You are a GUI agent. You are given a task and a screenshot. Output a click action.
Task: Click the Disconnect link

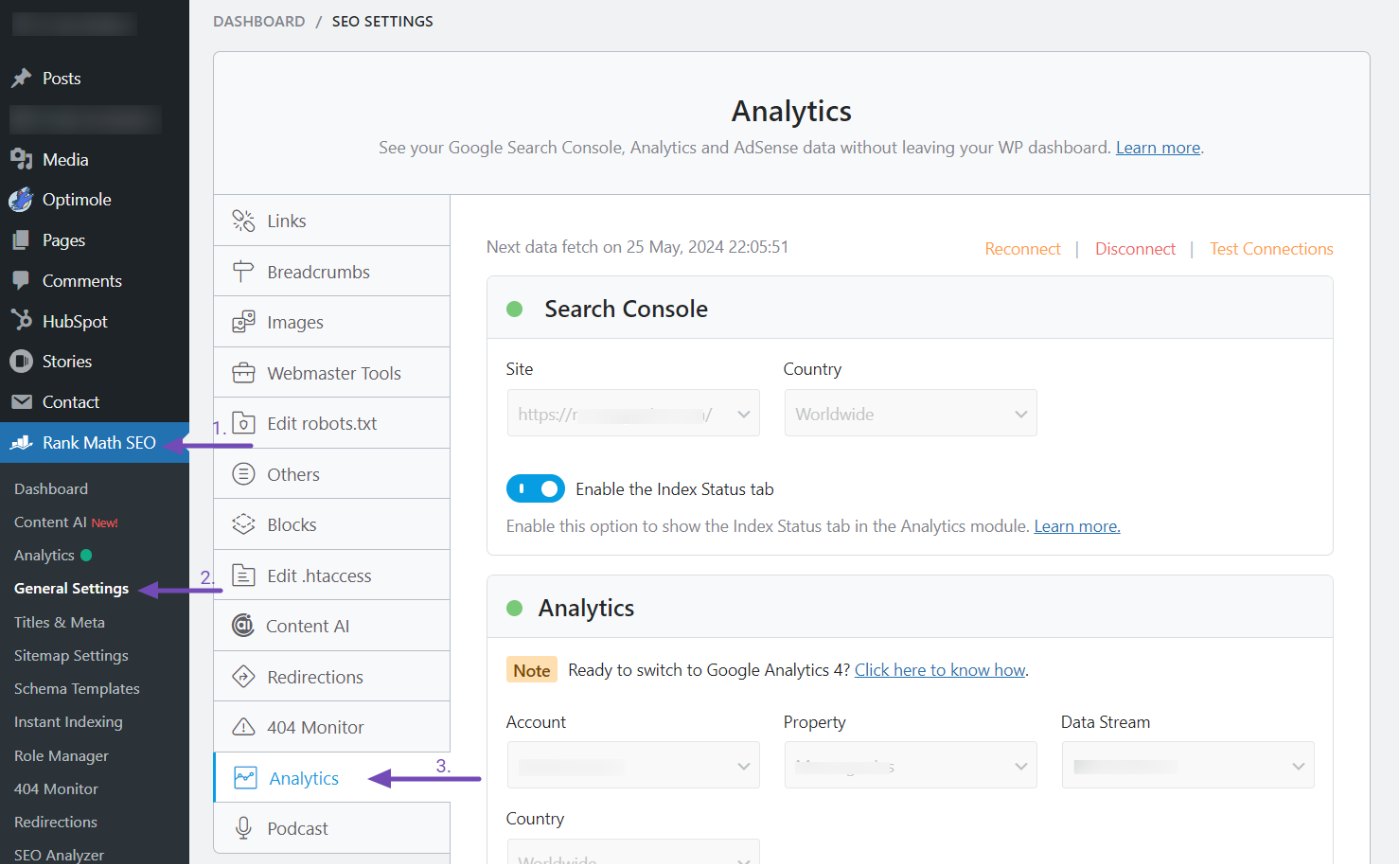point(1135,249)
